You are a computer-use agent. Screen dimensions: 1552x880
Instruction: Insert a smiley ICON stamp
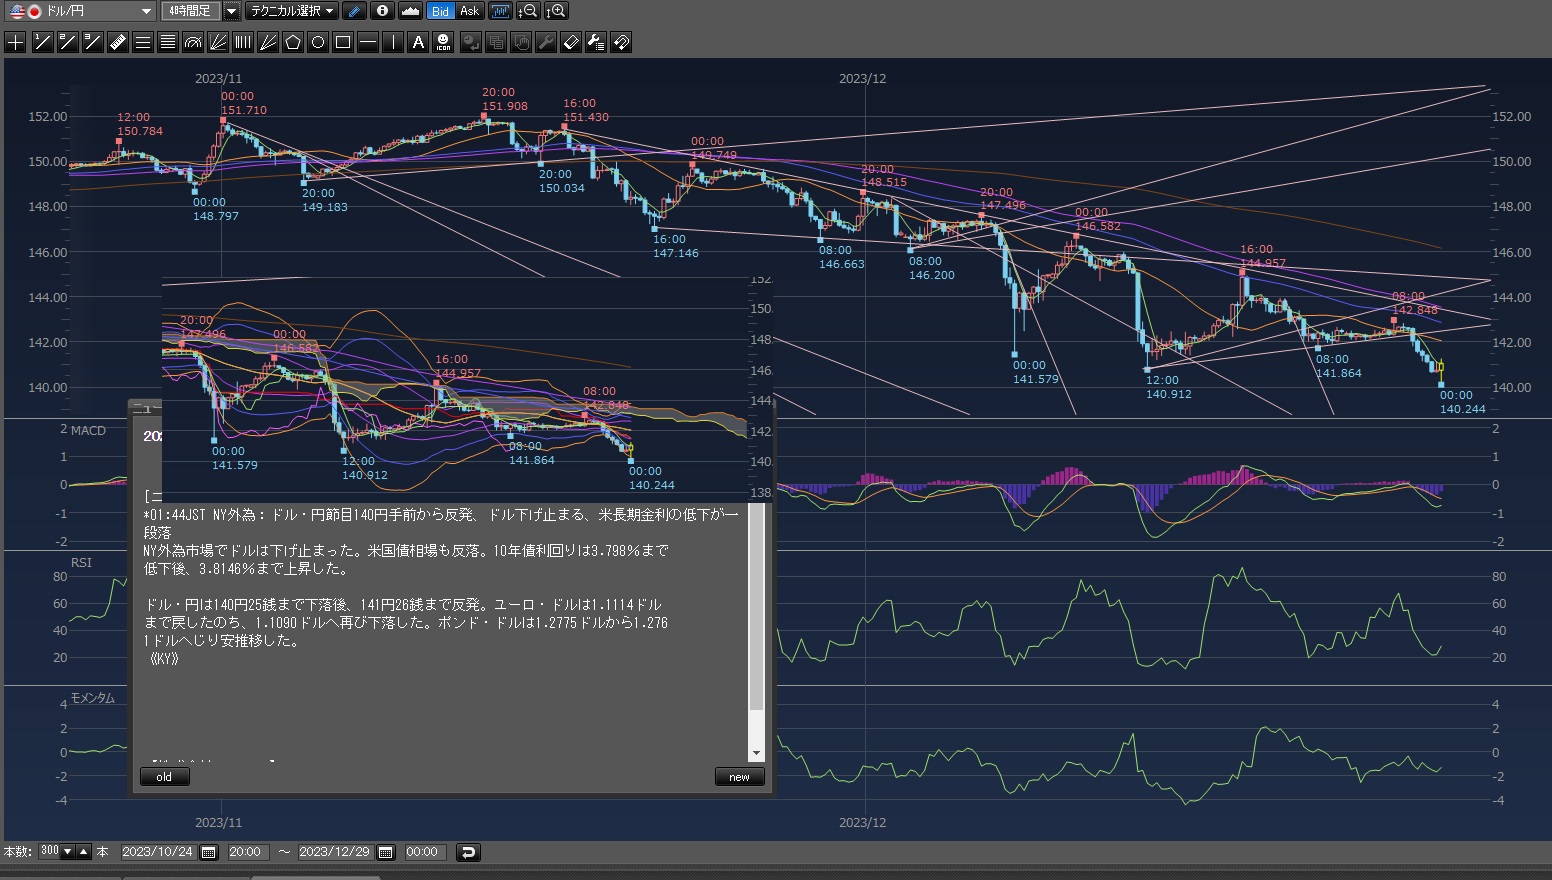pyautogui.click(x=443, y=42)
